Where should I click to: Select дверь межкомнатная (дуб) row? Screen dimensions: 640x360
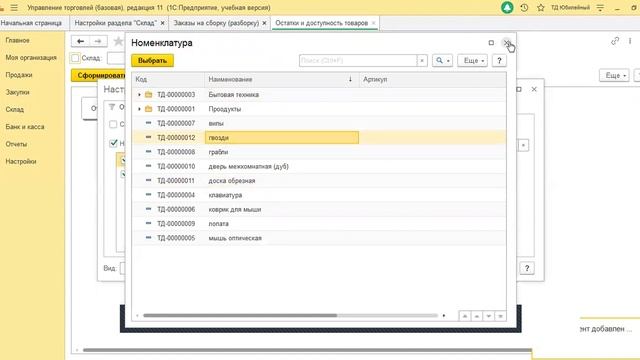coord(319,166)
